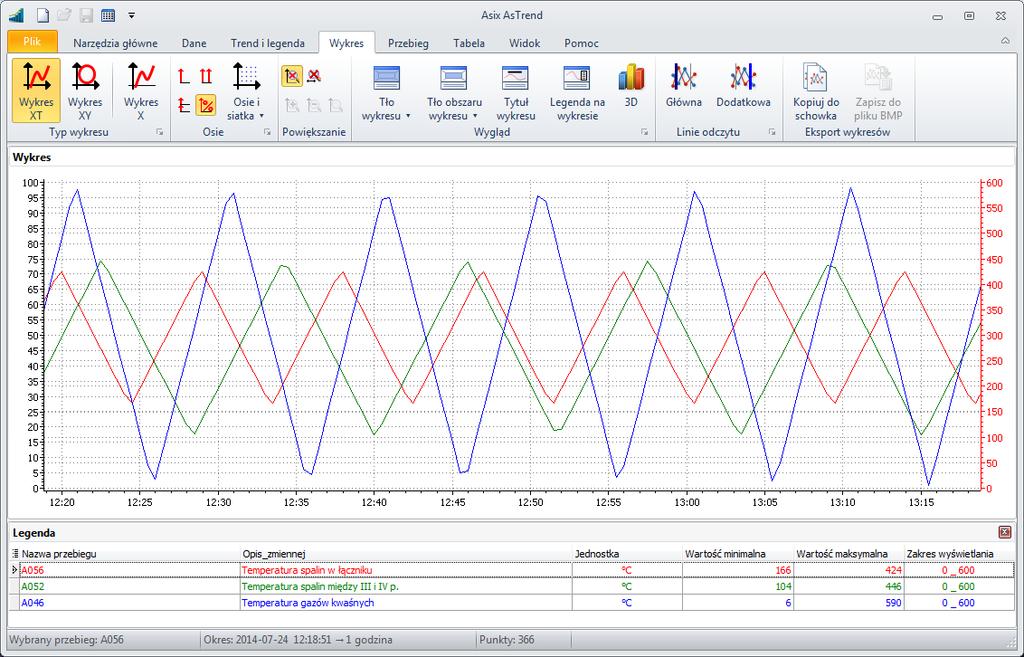Collapse the ribbon with the chevron
The image size is (1024, 657).
[1005, 40]
